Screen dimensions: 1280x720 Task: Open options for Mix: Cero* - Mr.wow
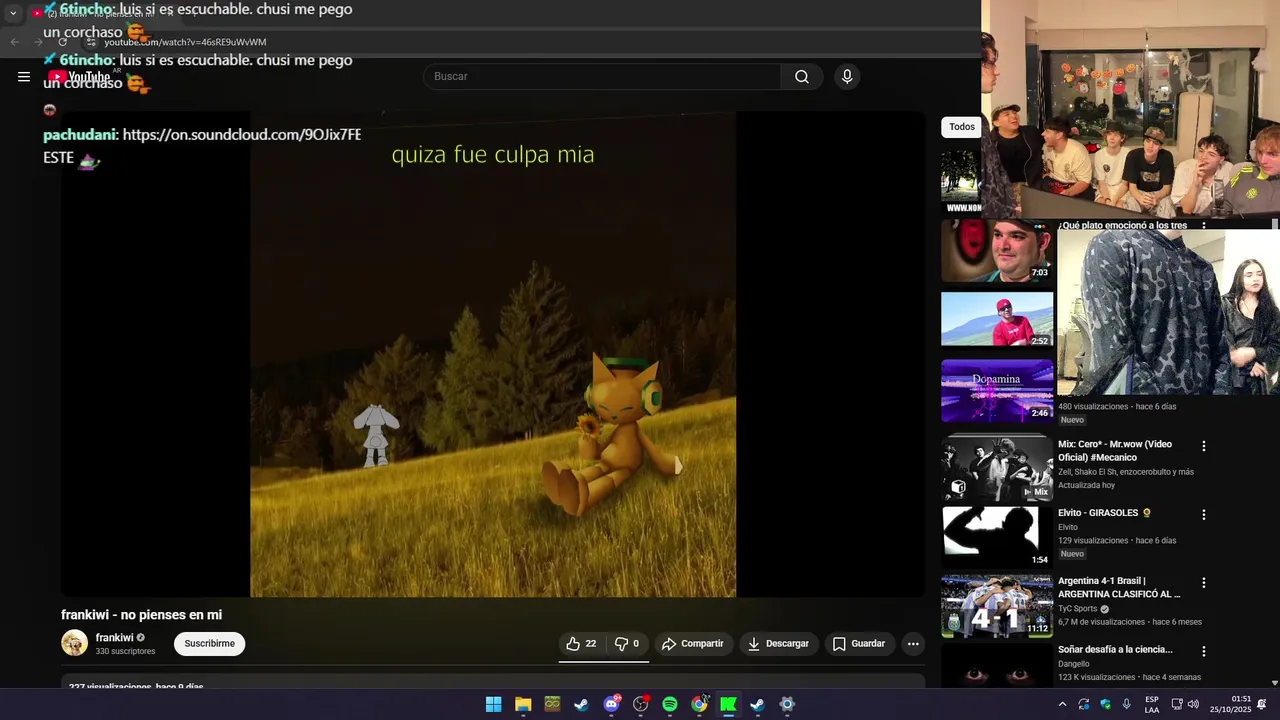(1204, 446)
